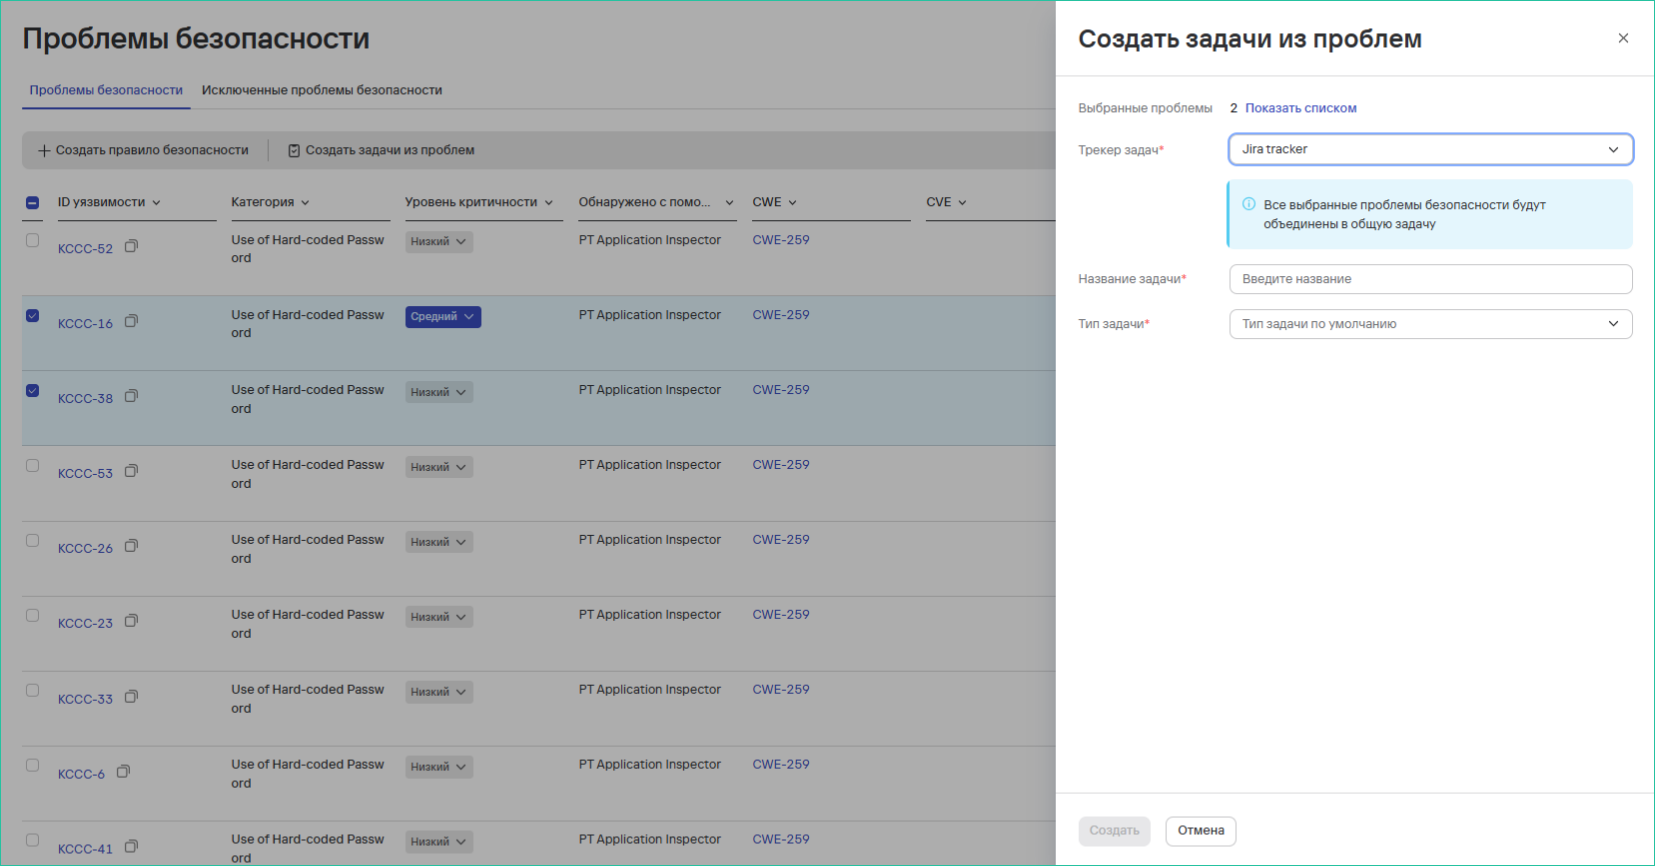Uncheck the KCCC-16 row checkbox
This screenshot has width=1655, height=866.
click(33, 315)
